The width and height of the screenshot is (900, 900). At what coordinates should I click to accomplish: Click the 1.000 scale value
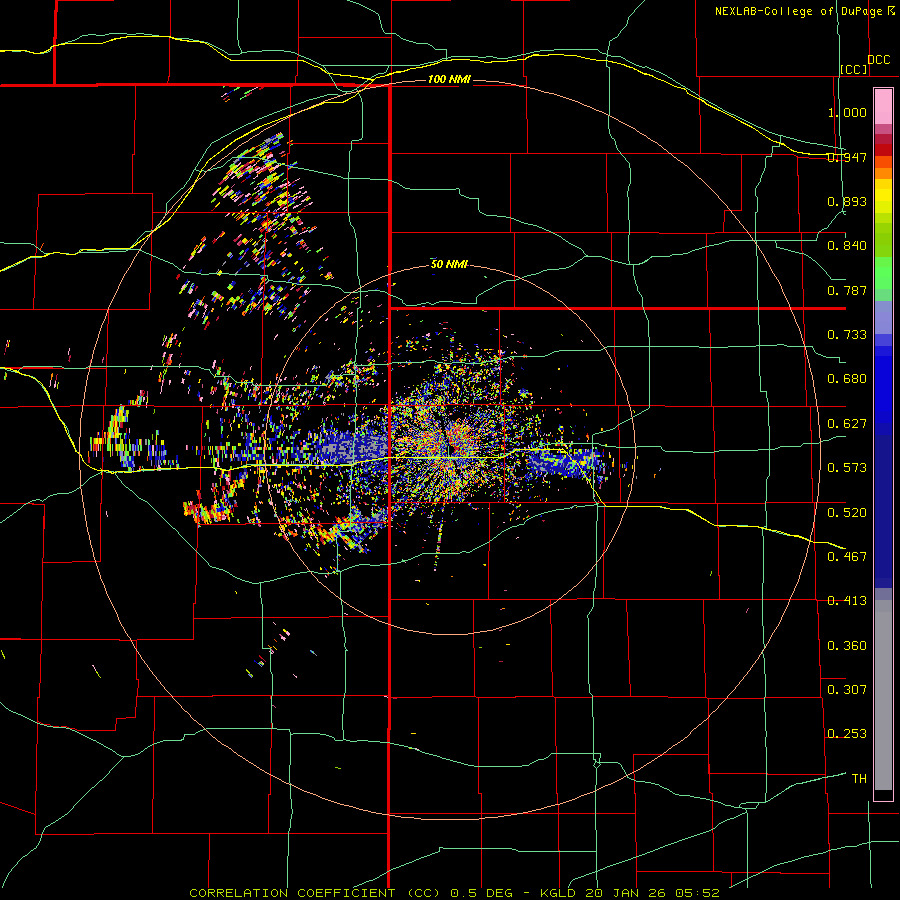tap(847, 112)
